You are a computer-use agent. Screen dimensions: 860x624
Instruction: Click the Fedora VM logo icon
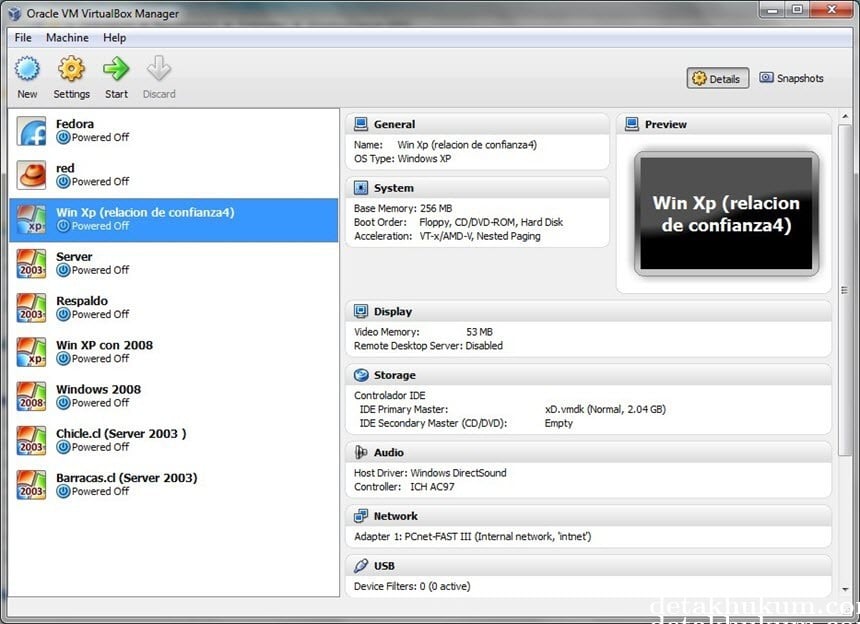[31, 131]
